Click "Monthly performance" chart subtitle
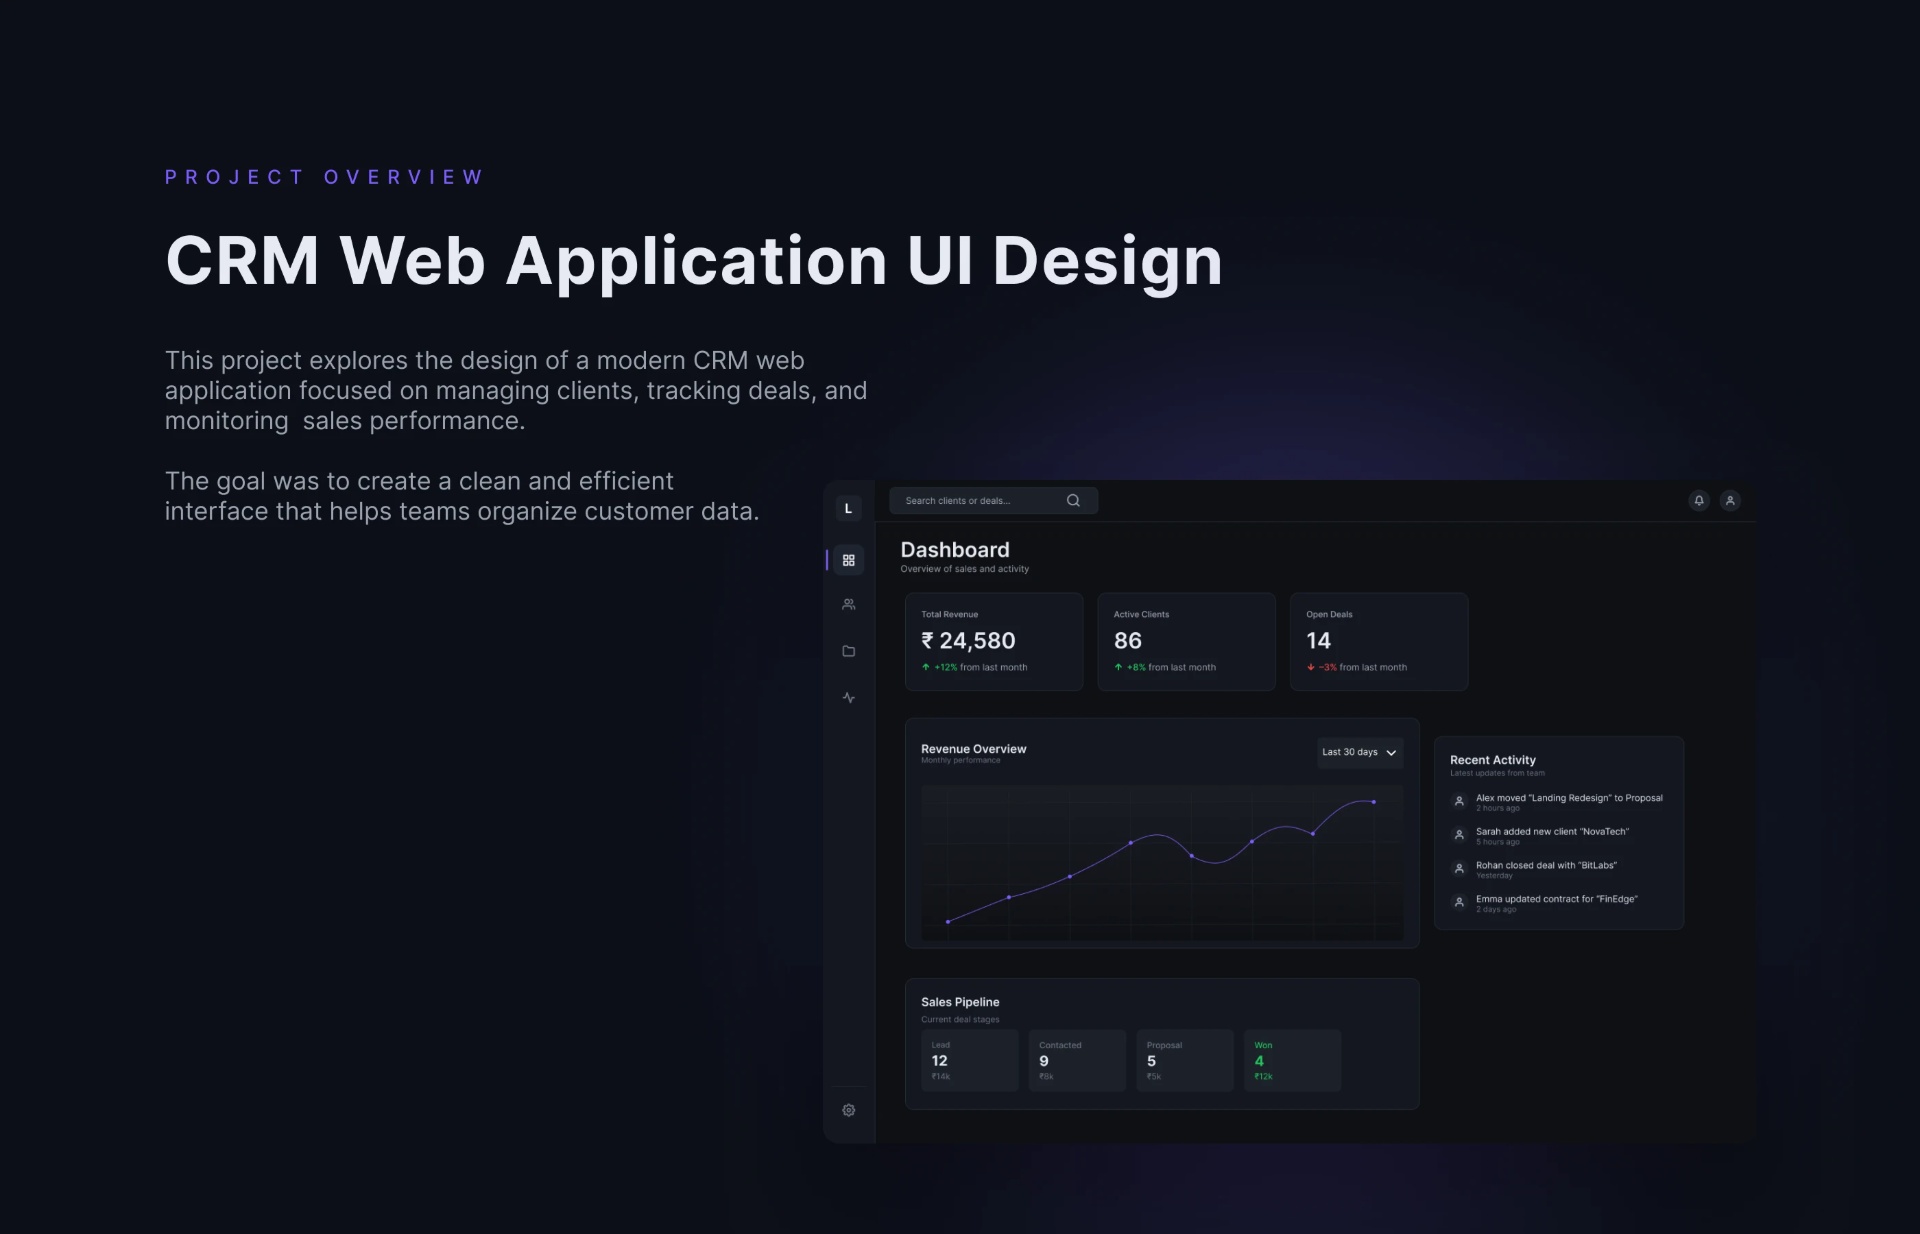 [x=960, y=761]
